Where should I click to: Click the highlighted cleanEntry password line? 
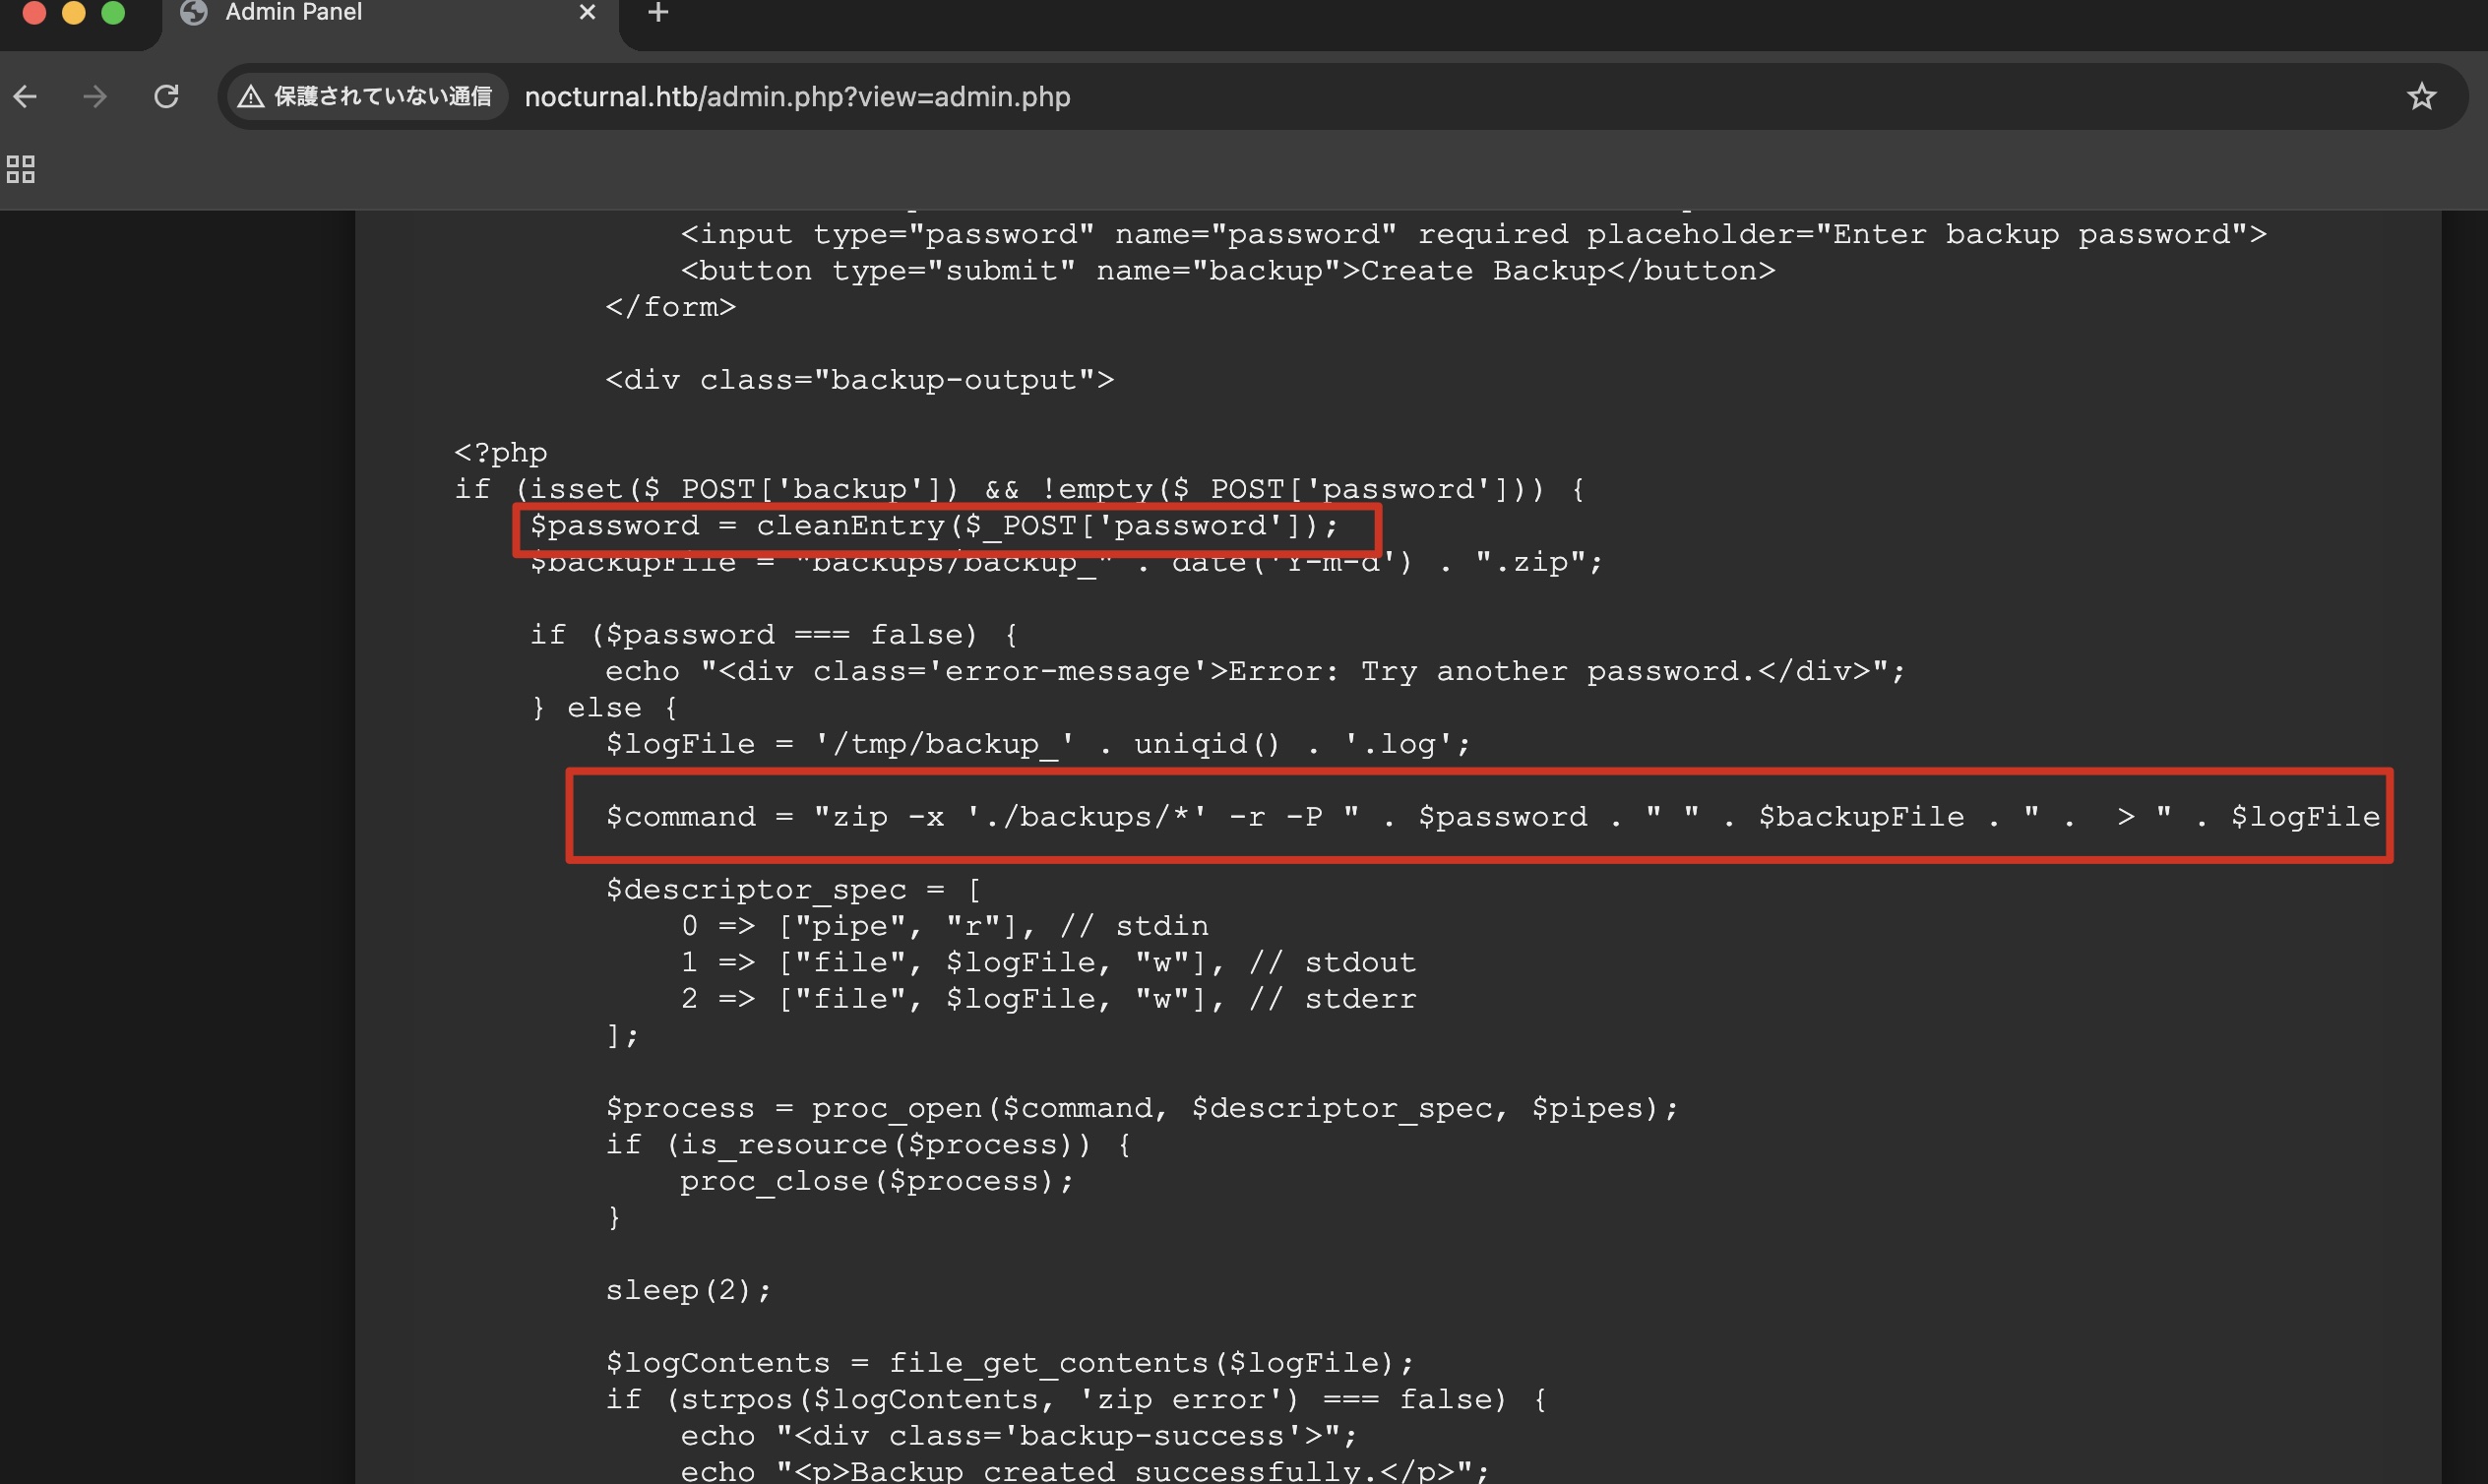(x=933, y=526)
